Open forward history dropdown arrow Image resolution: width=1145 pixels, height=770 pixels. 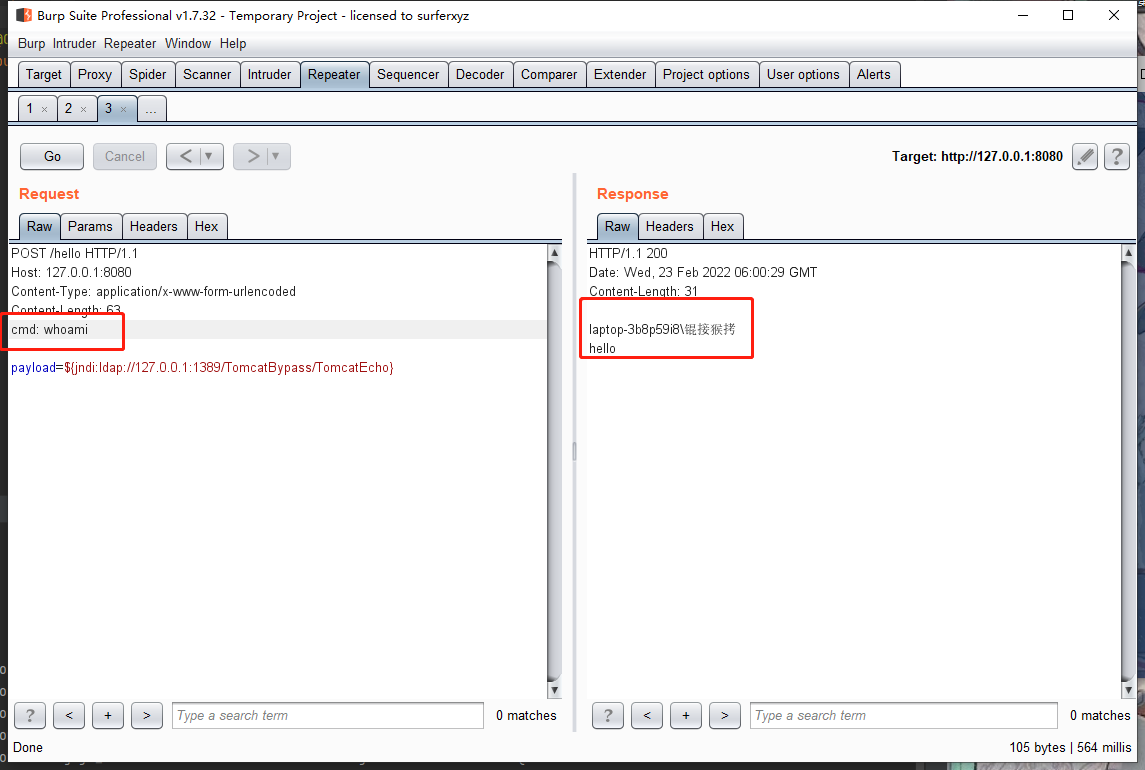click(276, 156)
